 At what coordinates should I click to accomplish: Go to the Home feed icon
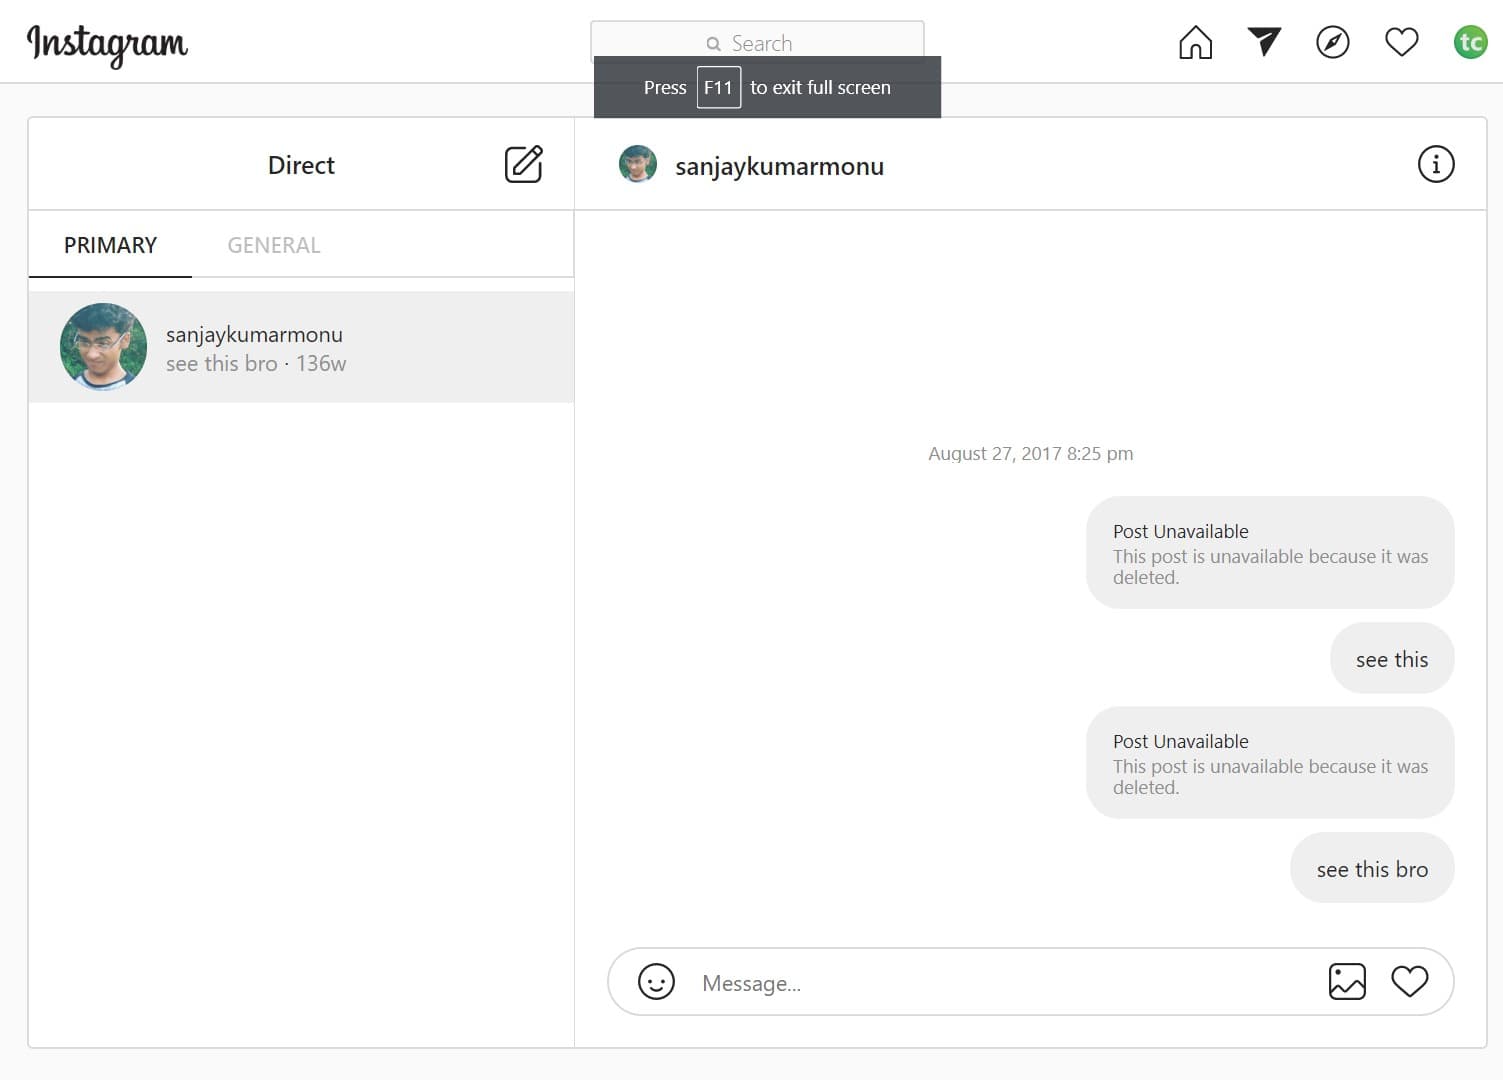point(1195,42)
